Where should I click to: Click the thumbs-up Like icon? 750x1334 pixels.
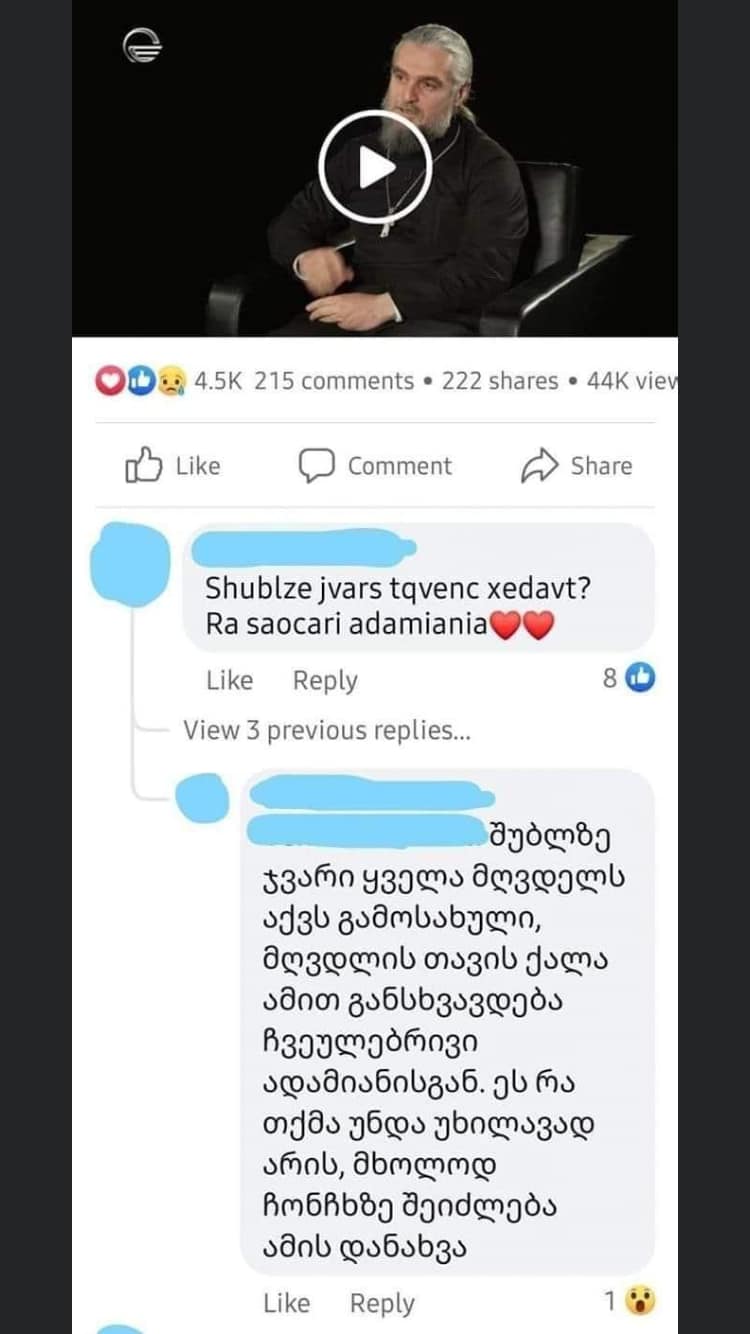click(x=143, y=466)
